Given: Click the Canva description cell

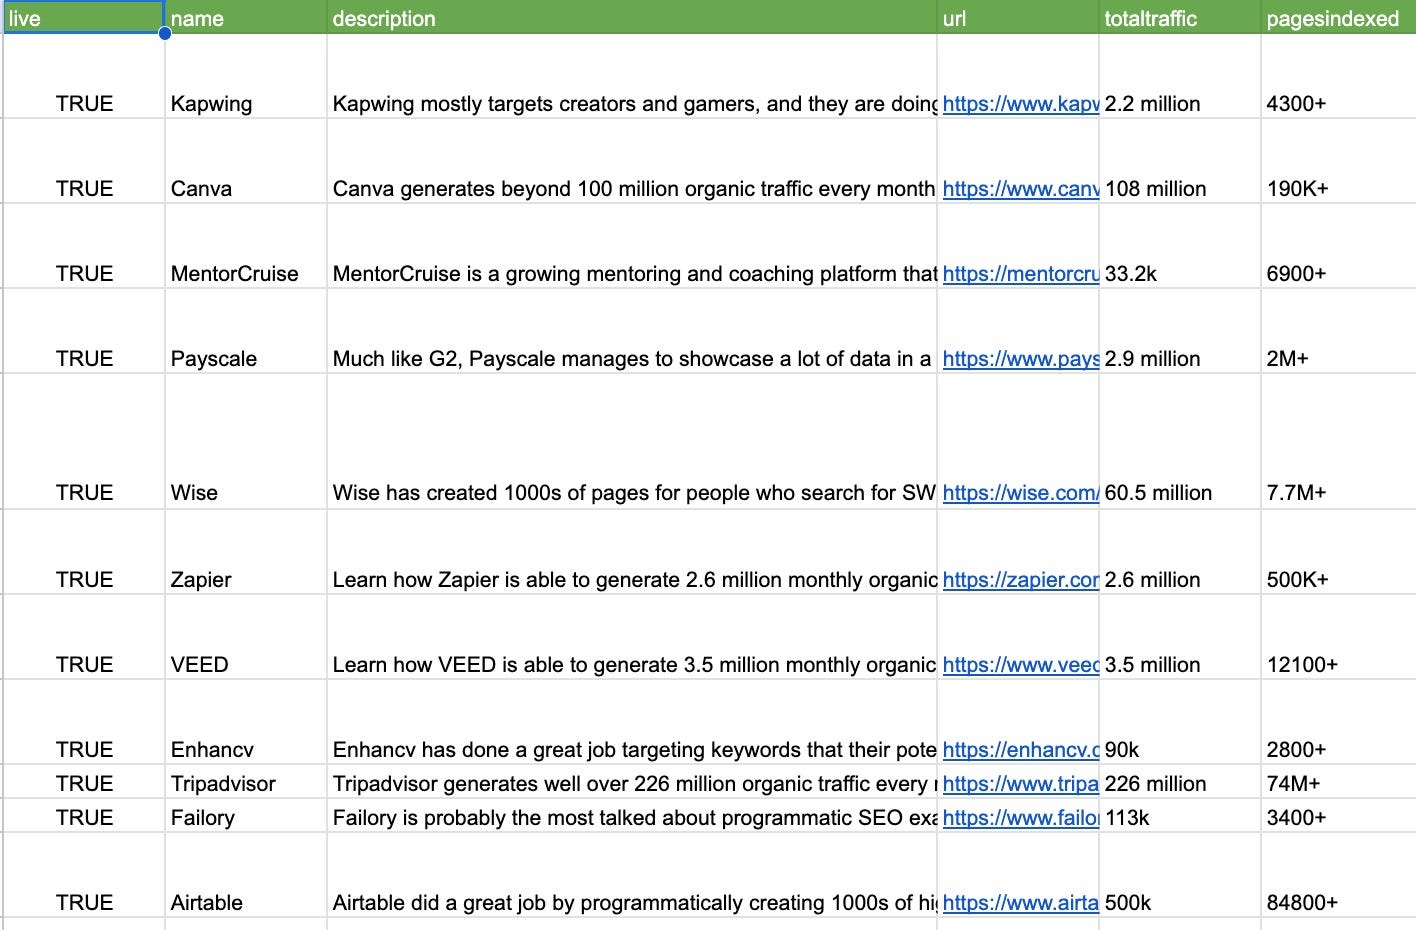Looking at the screenshot, I should tap(632, 161).
